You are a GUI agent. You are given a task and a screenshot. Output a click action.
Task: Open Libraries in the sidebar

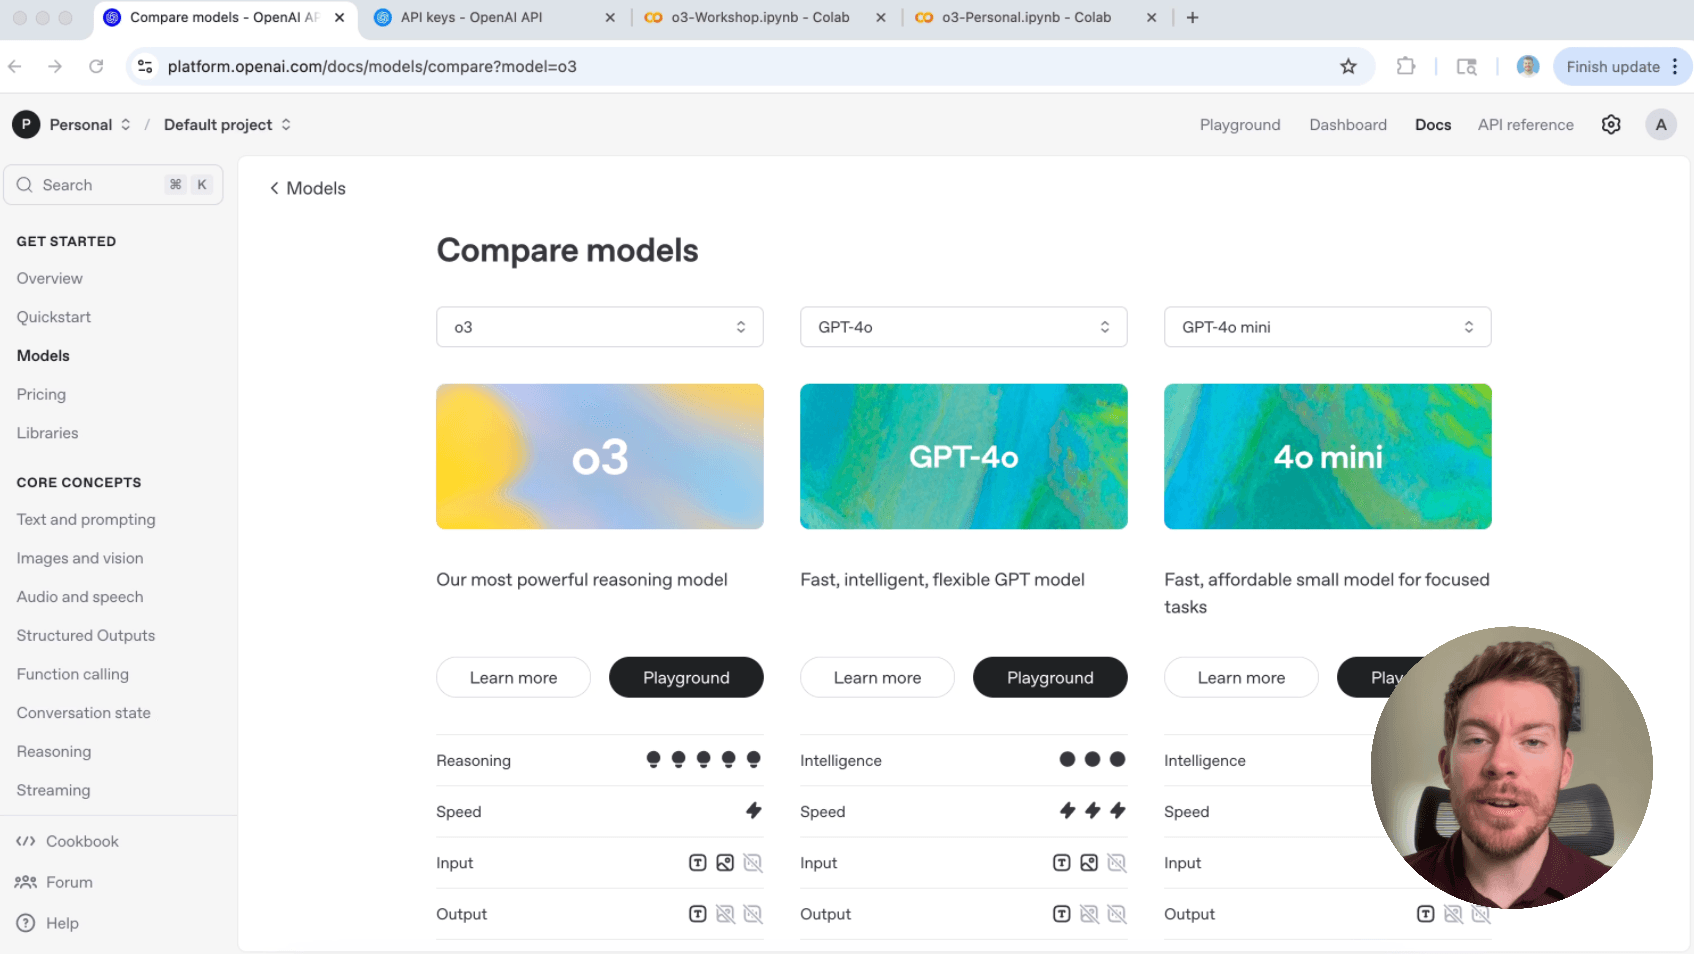(47, 433)
